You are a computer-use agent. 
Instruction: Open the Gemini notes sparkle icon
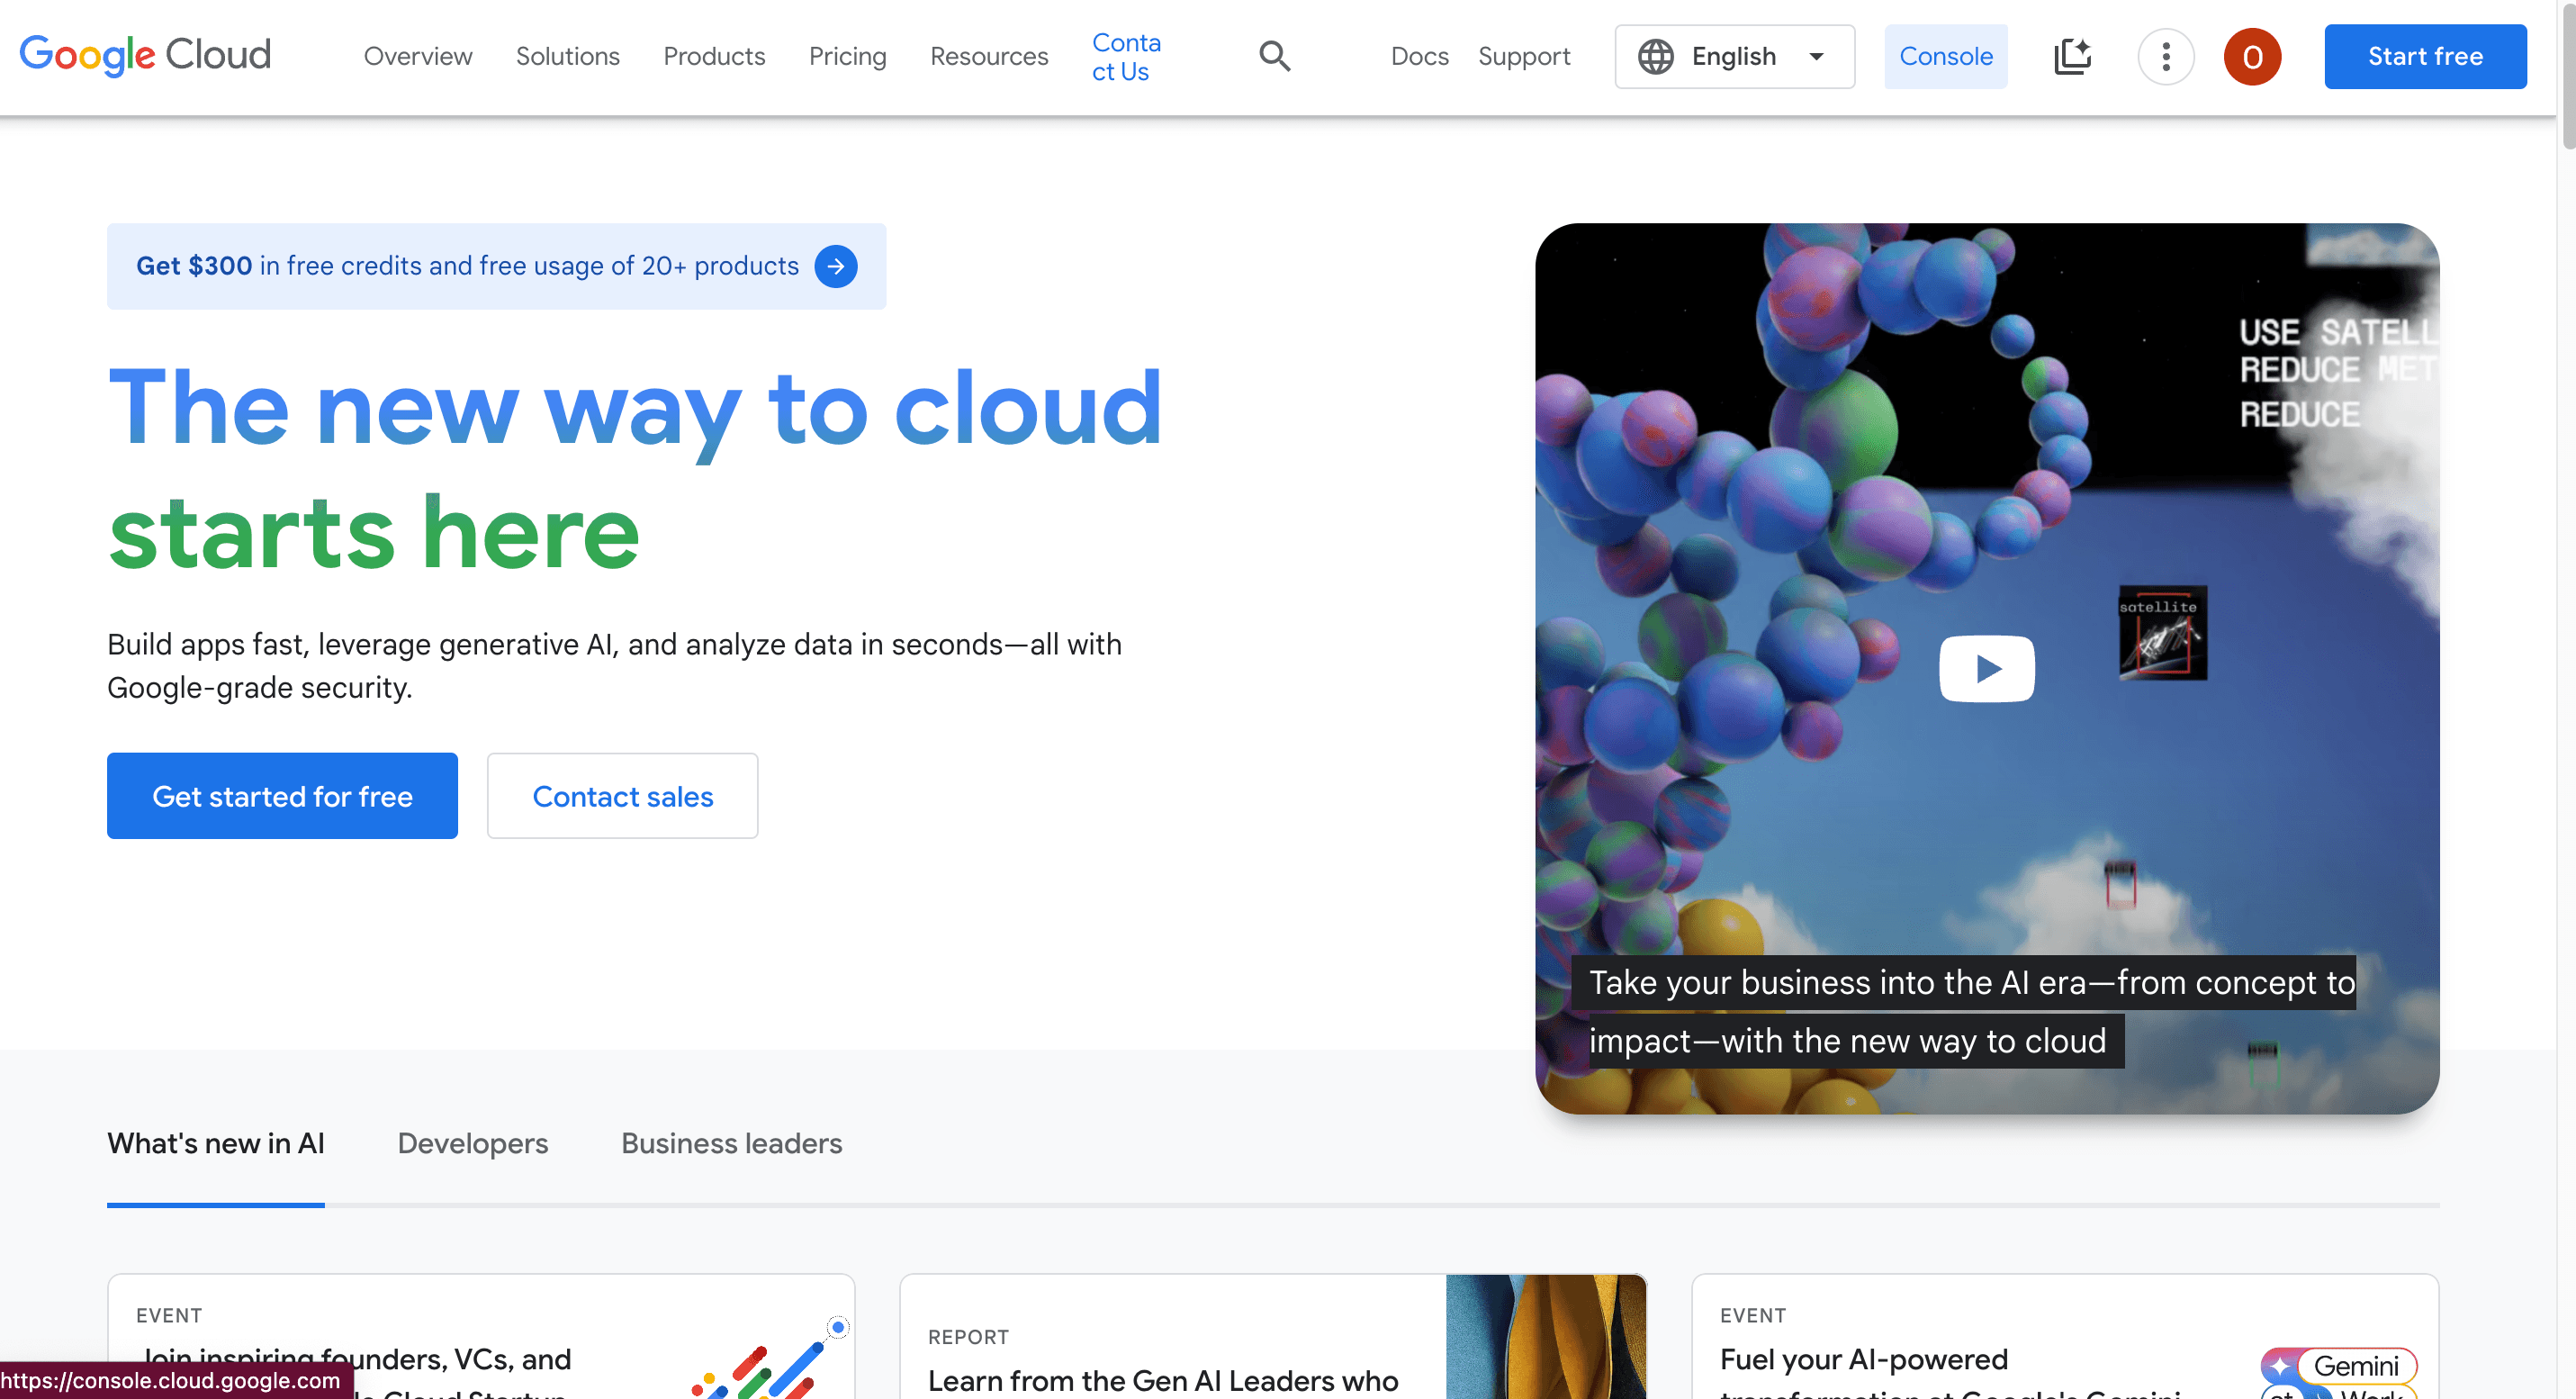pos(2072,56)
